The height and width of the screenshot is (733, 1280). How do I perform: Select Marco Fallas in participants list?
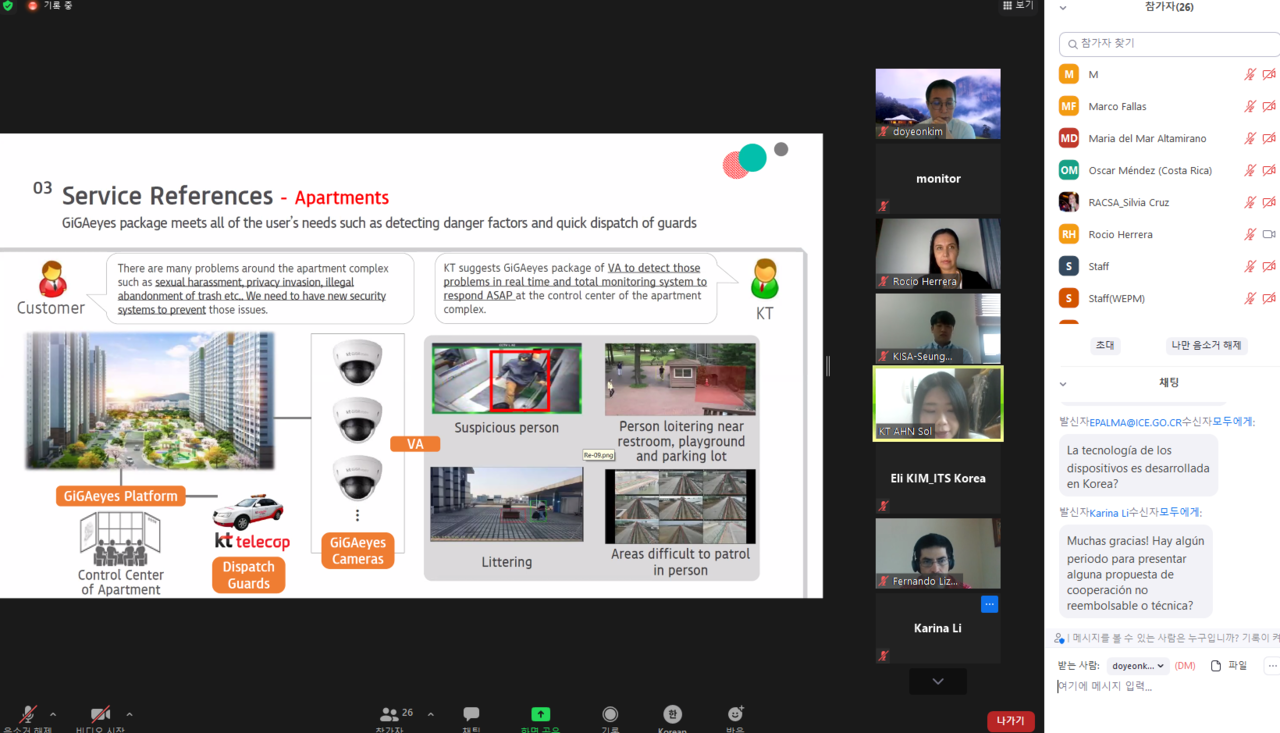point(1117,106)
